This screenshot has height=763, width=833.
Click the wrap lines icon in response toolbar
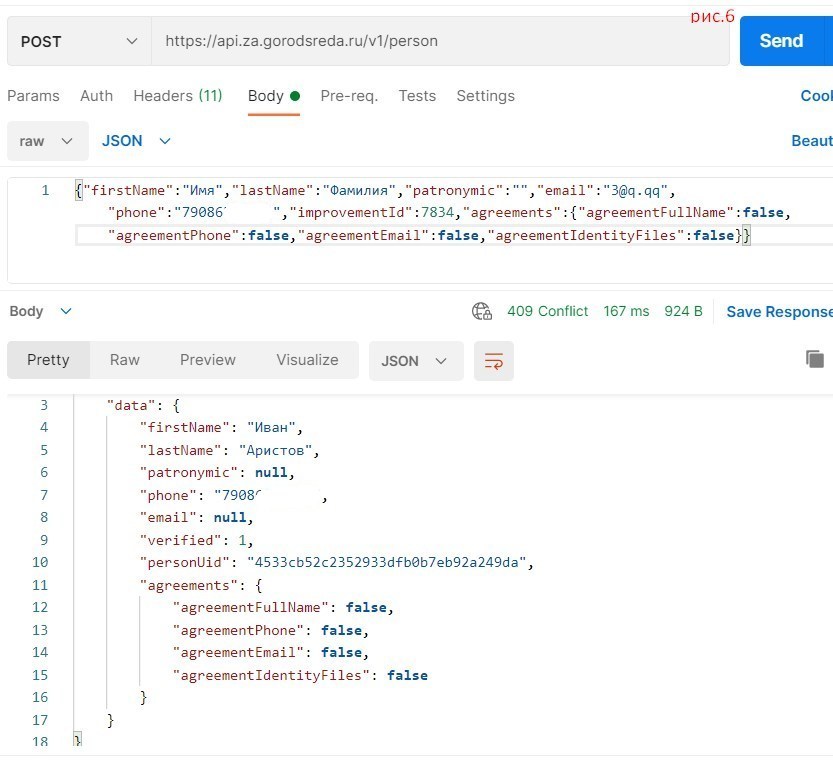493,361
